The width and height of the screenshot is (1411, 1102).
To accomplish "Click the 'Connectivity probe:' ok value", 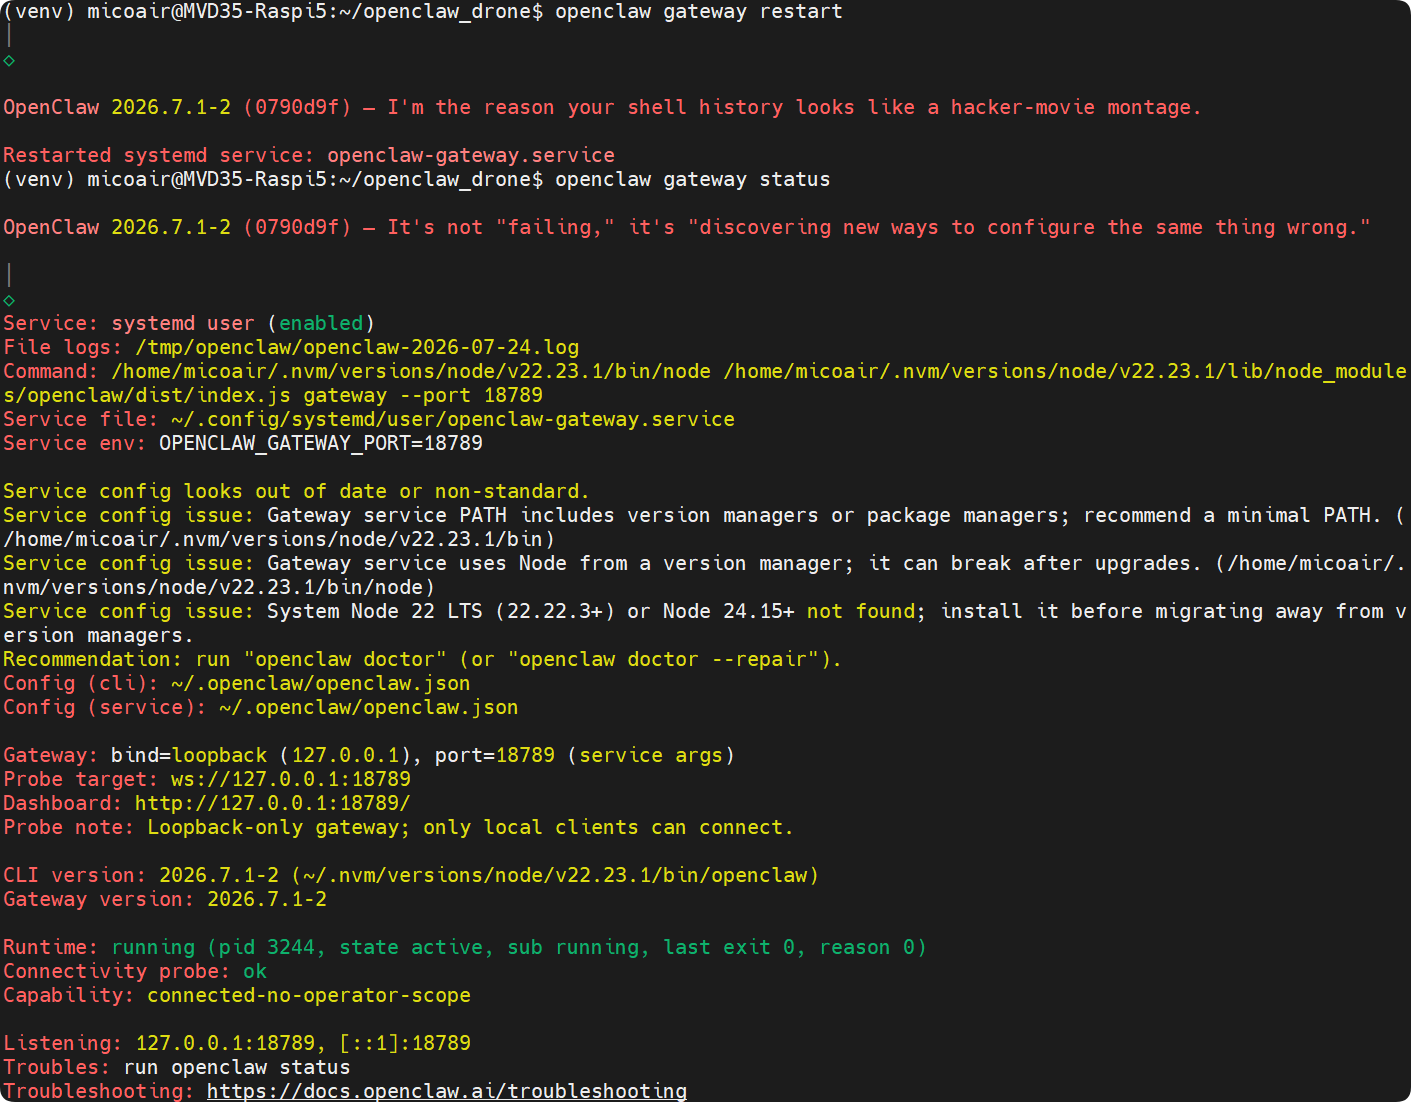I will tap(255, 971).
